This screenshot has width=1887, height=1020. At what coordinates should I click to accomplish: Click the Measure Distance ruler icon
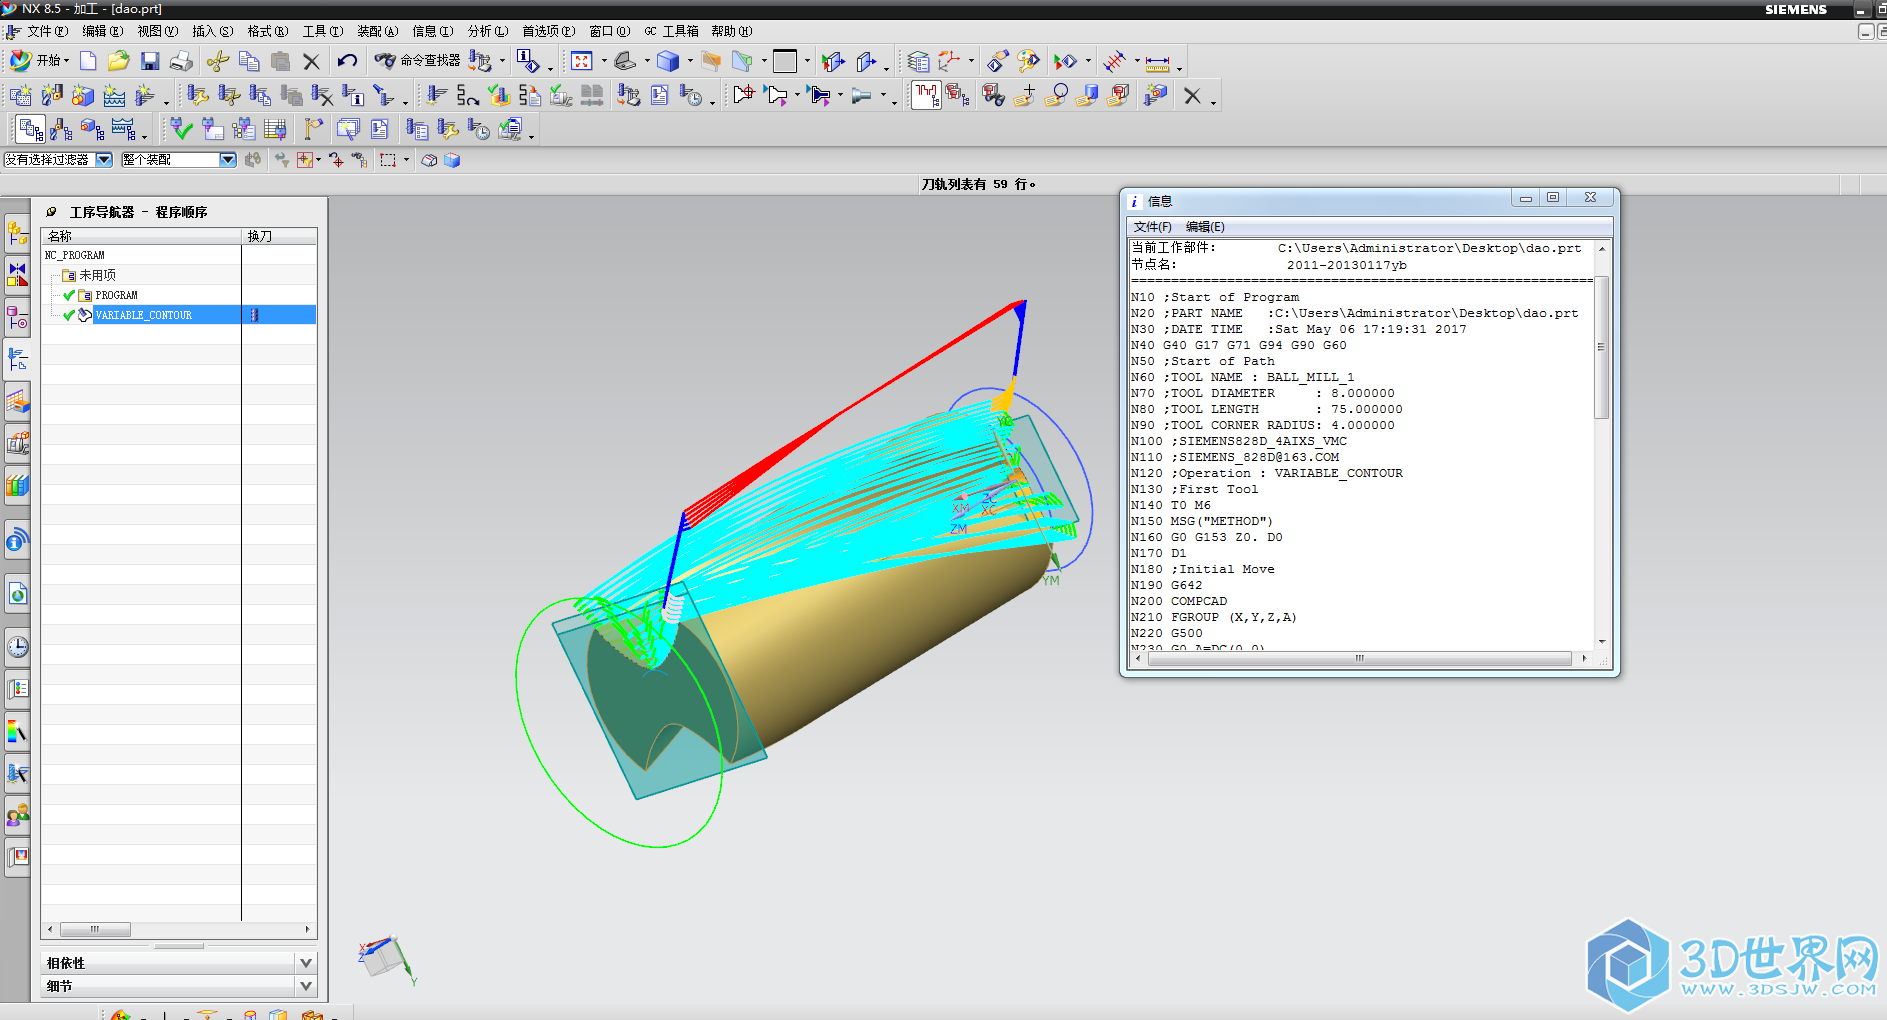coord(1158,62)
